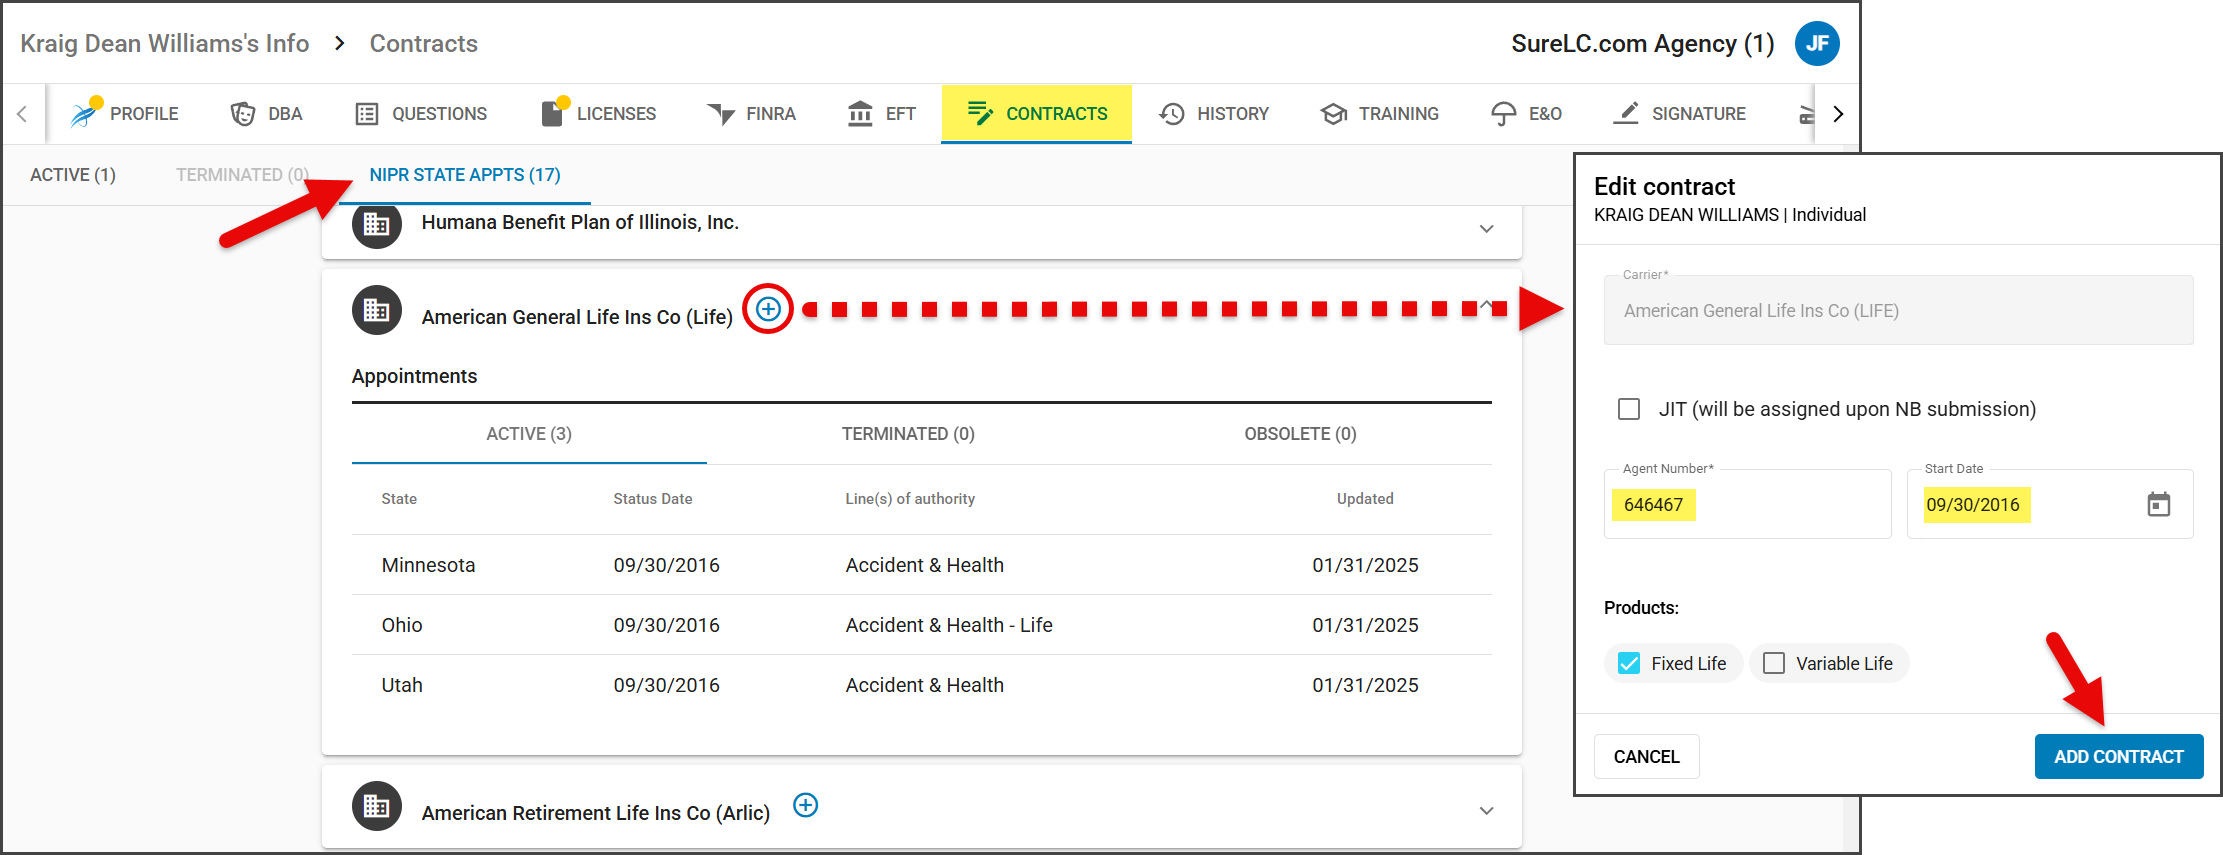Open the FINRA tab
The image size is (2223, 855).
coord(751,114)
